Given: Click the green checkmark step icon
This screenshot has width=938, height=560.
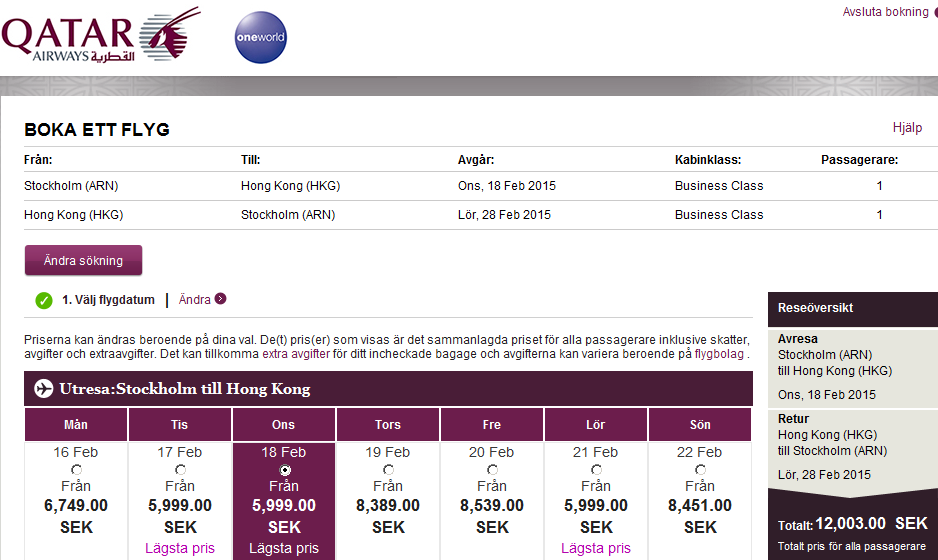Looking at the screenshot, I should click(x=43, y=300).
